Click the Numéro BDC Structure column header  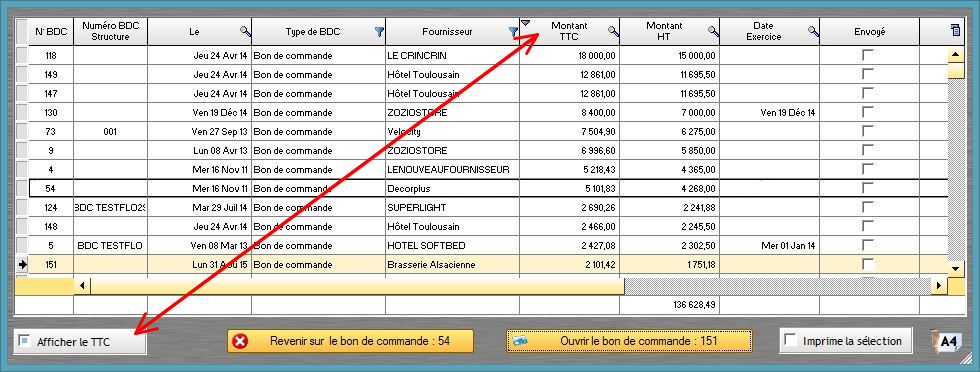[x=111, y=31]
